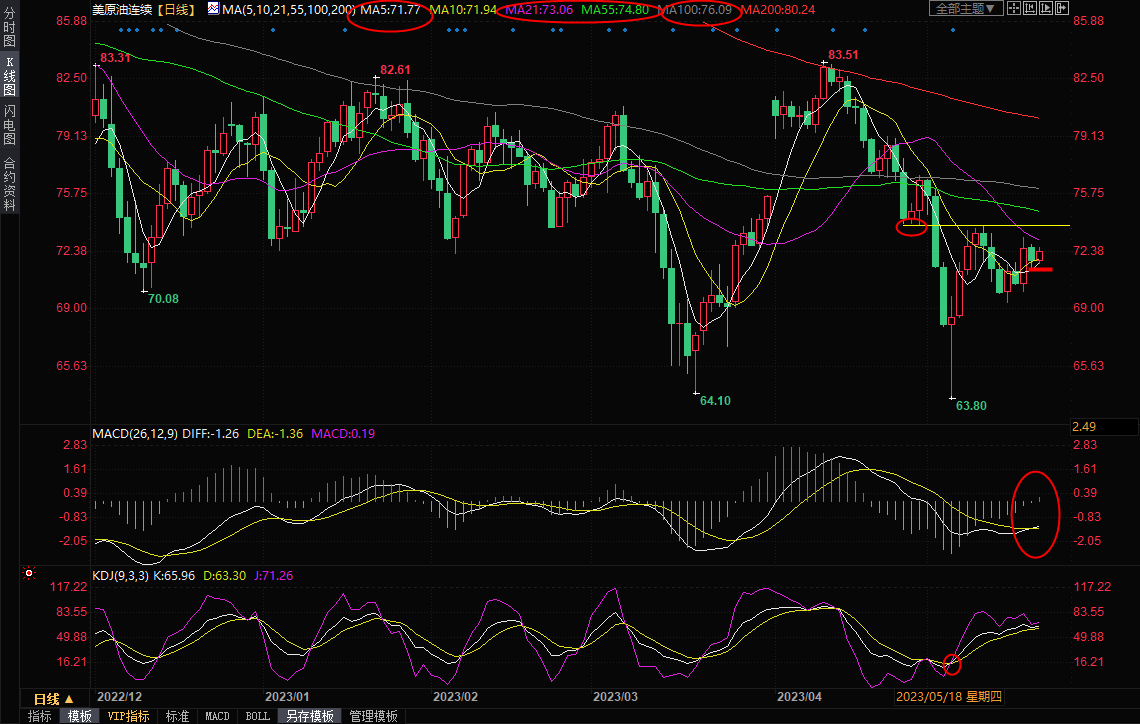
Task: Click the 另存模板 button
Action: (x=309, y=716)
